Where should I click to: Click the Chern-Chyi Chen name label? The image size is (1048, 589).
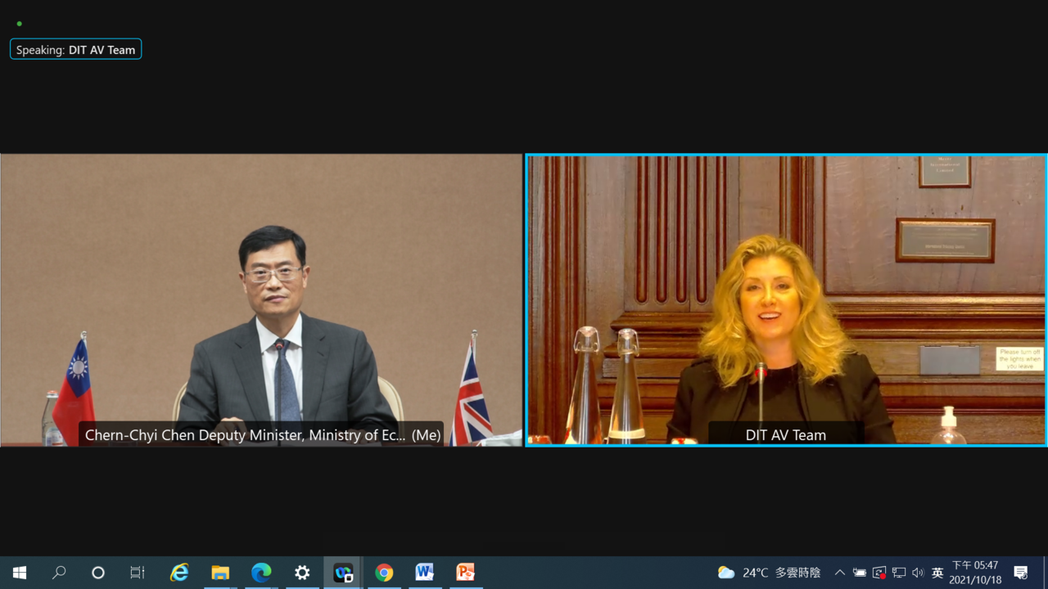coord(262,435)
